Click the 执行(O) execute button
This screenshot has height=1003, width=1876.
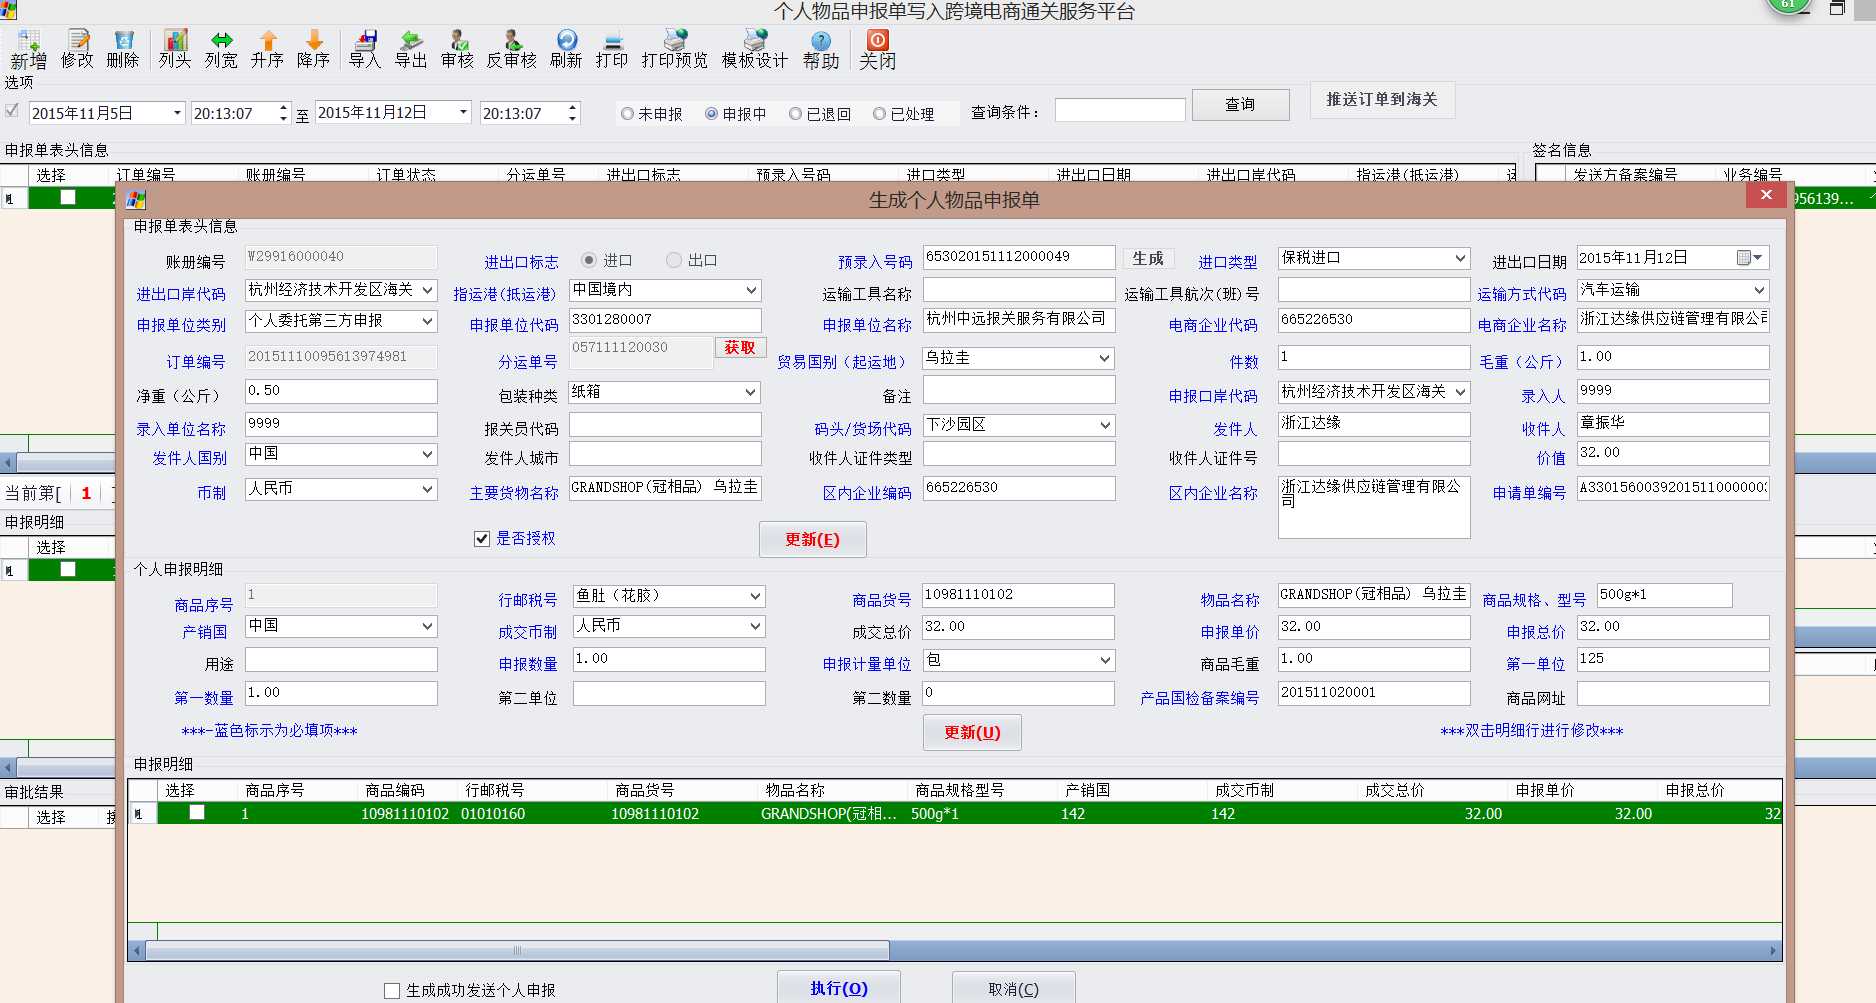pos(839,988)
